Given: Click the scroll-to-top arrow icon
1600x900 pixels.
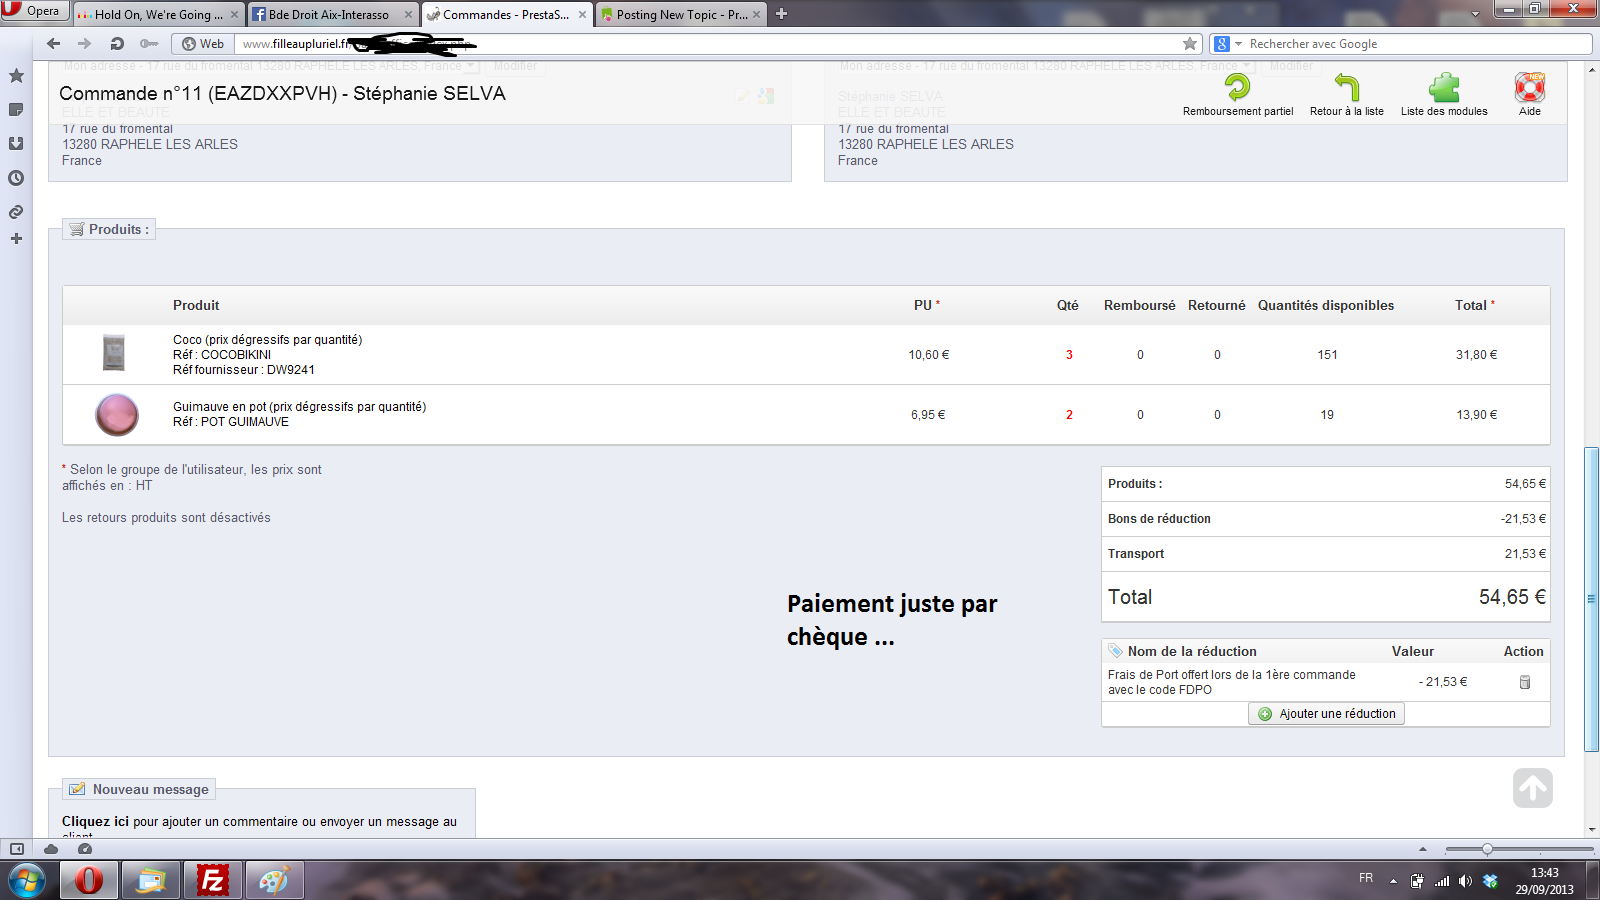Looking at the screenshot, I should pos(1533,788).
